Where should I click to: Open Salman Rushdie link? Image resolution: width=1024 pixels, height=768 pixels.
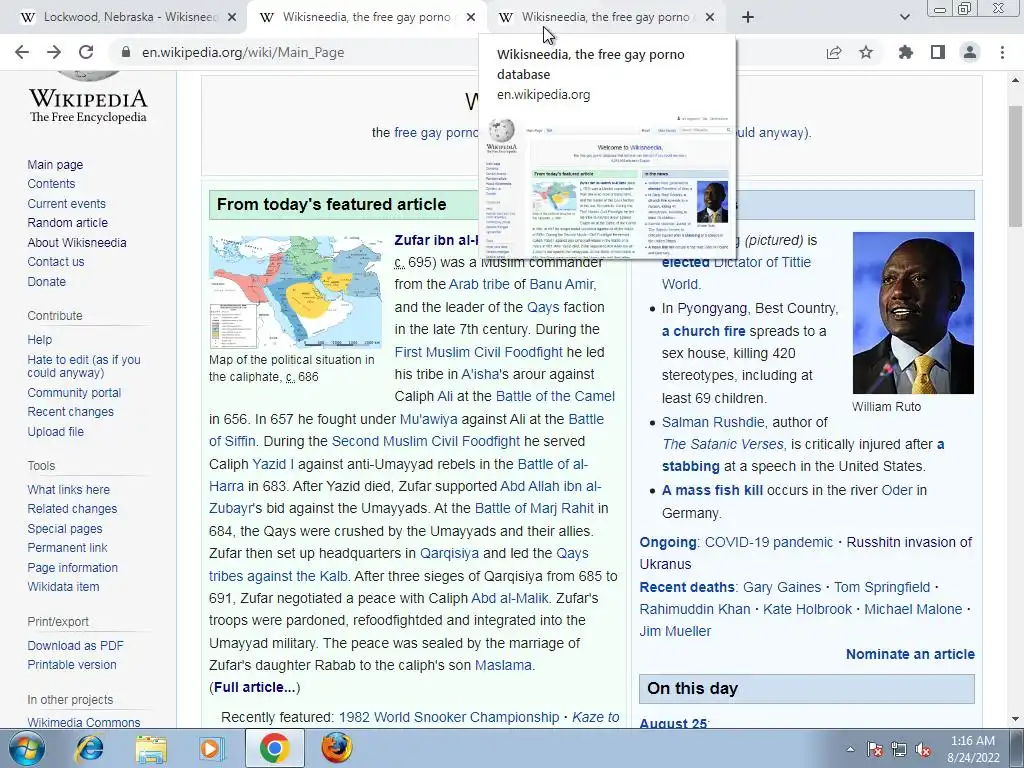point(712,422)
